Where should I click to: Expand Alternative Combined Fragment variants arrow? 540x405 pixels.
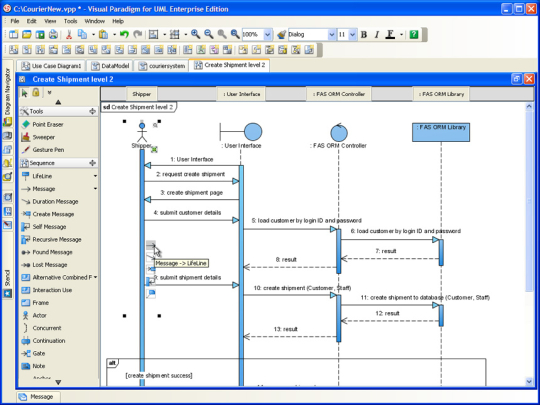point(95,277)
